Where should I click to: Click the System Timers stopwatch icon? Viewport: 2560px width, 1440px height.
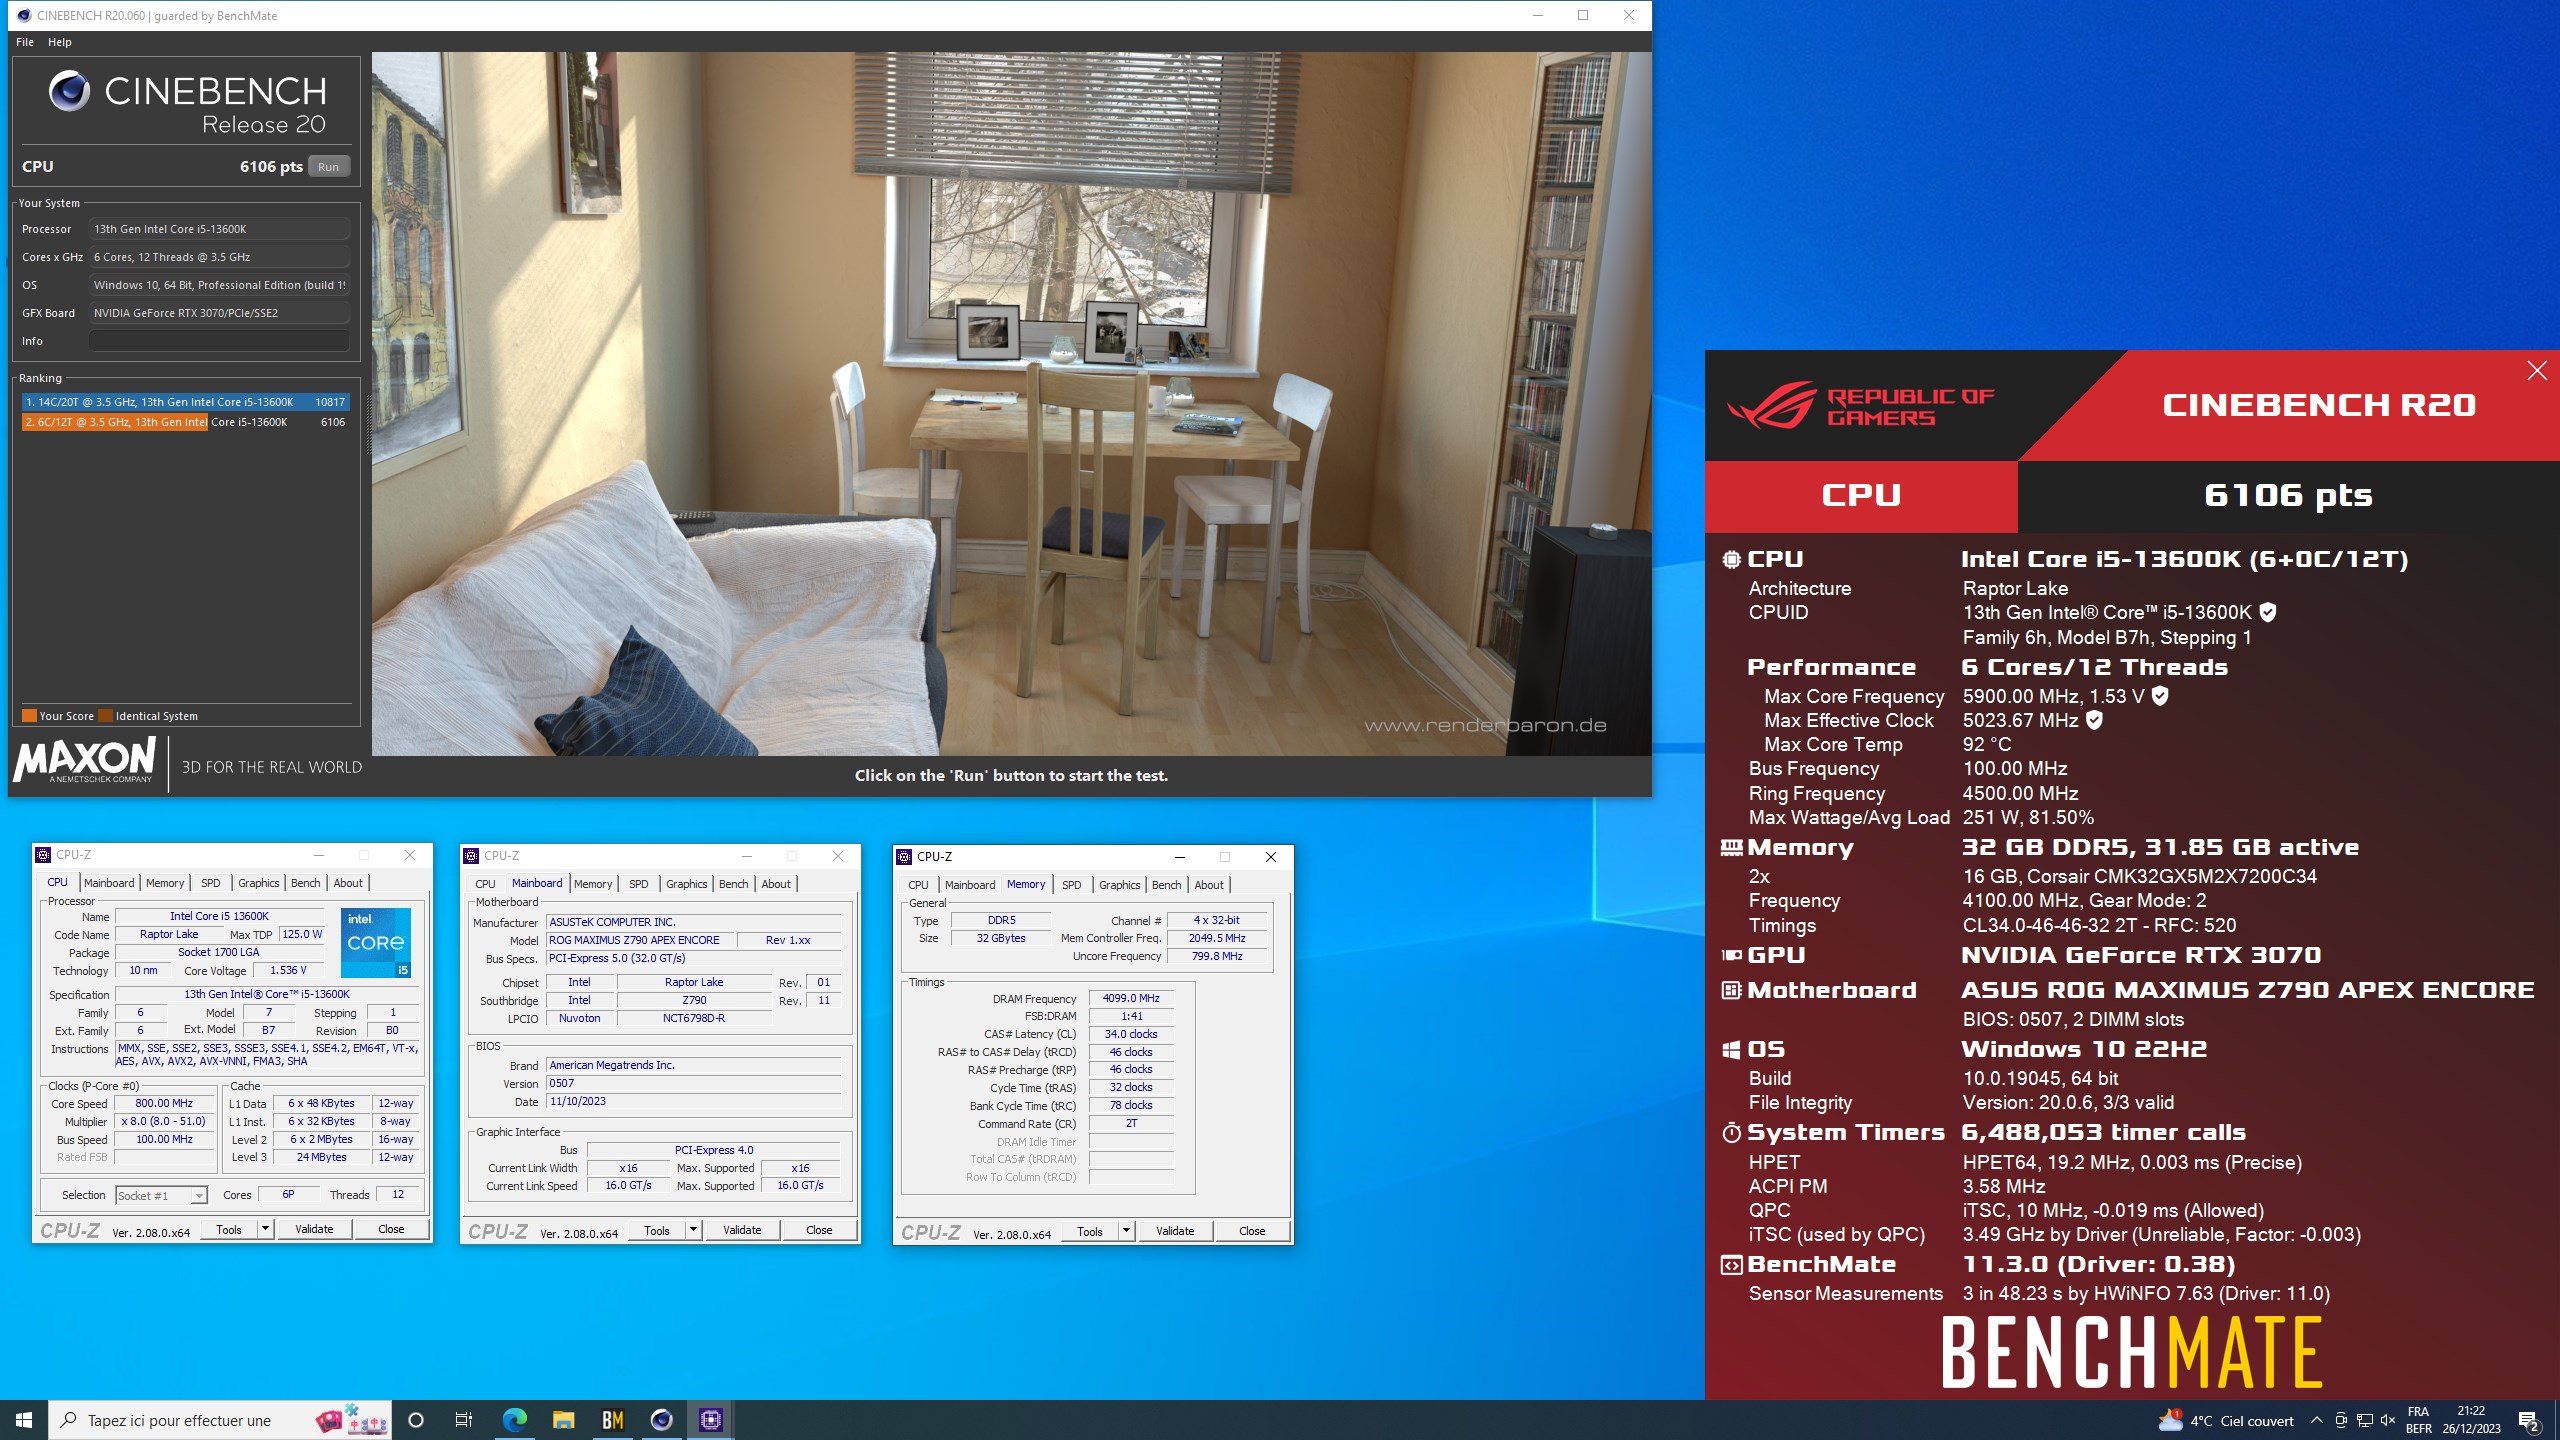point(1731,1133)
